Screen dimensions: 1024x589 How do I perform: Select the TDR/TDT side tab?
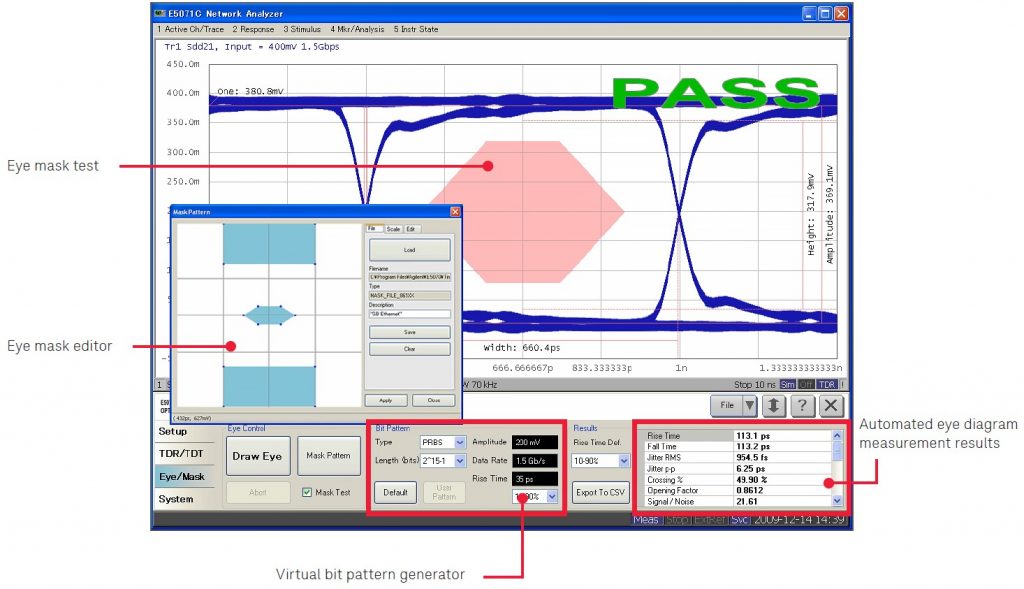[x=181, y=453]
